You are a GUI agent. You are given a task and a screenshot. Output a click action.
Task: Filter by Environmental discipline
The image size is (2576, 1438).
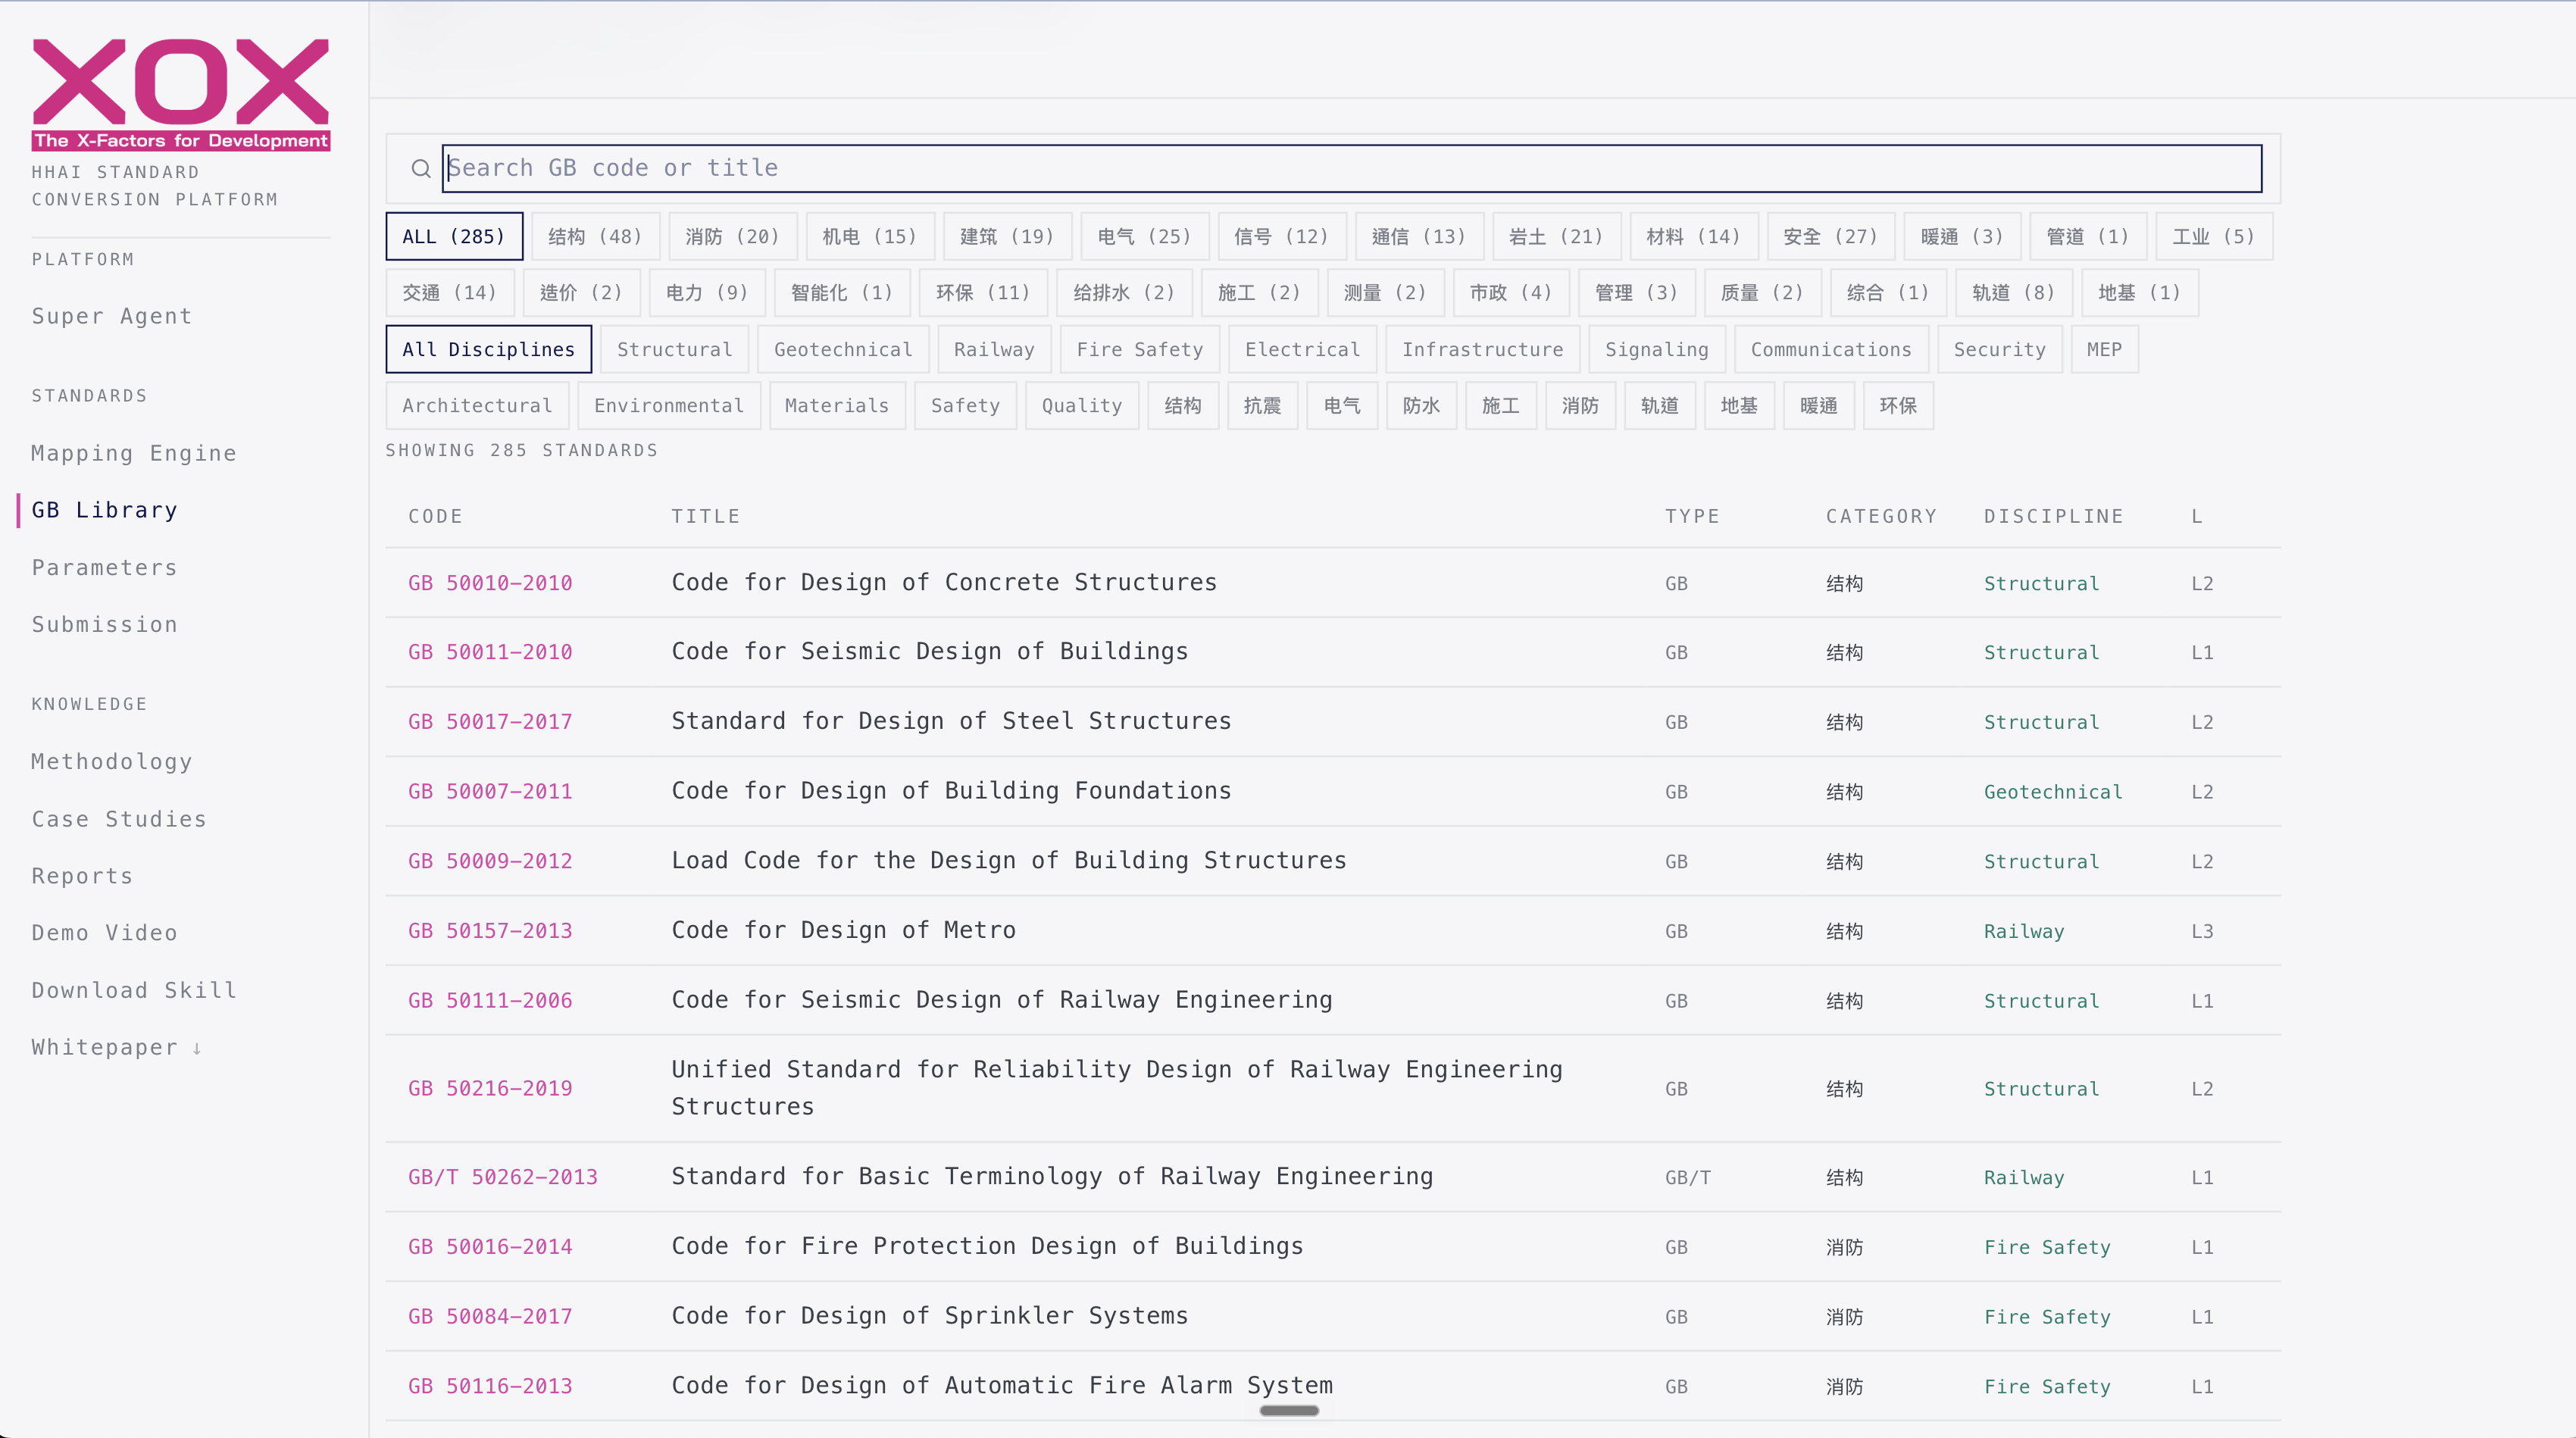[669, 406]
